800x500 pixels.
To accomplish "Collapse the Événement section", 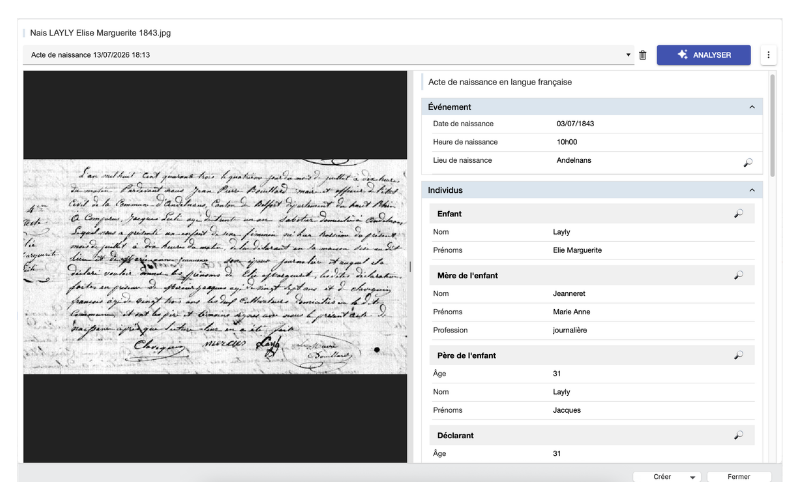I will tap(752, 107).
